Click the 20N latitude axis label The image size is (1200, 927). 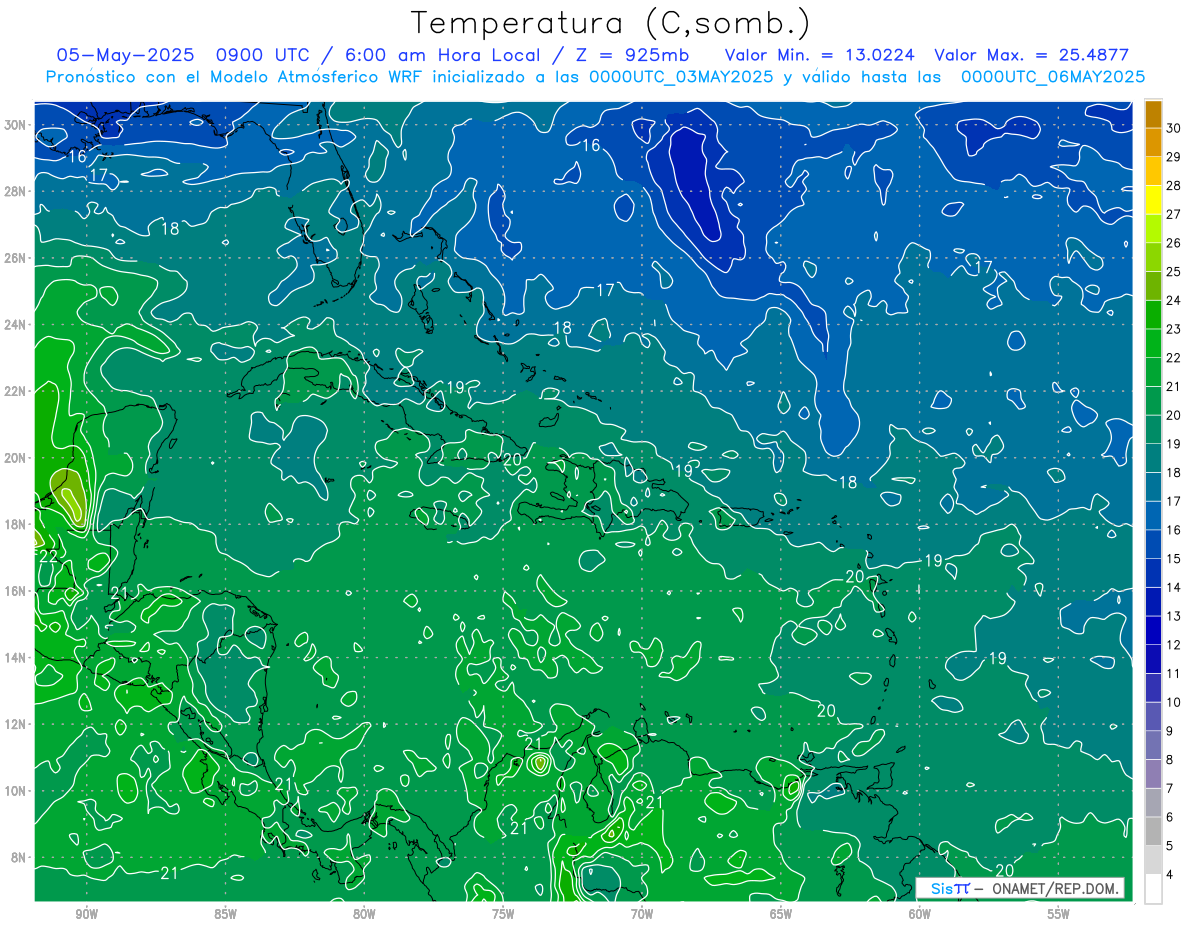point(16,458)
